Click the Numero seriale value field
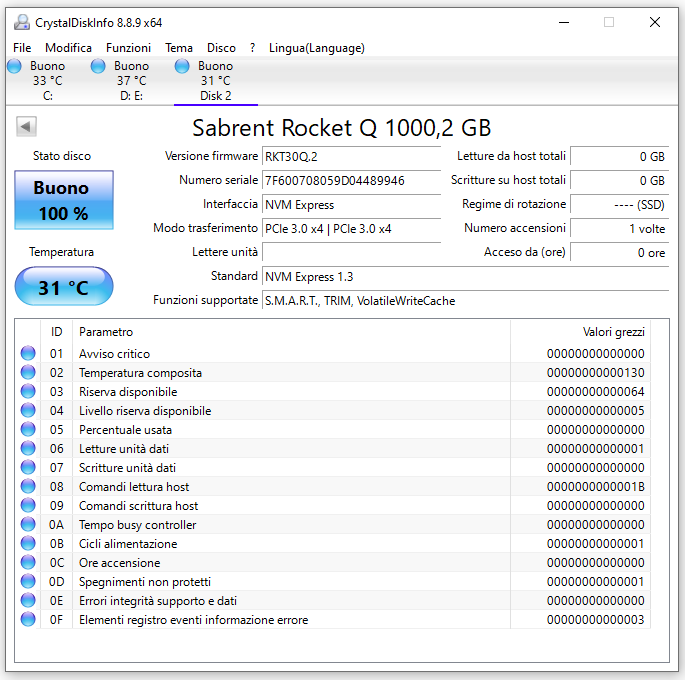The image size is (685, 680). pyautogui.click(x=351, y=181)
